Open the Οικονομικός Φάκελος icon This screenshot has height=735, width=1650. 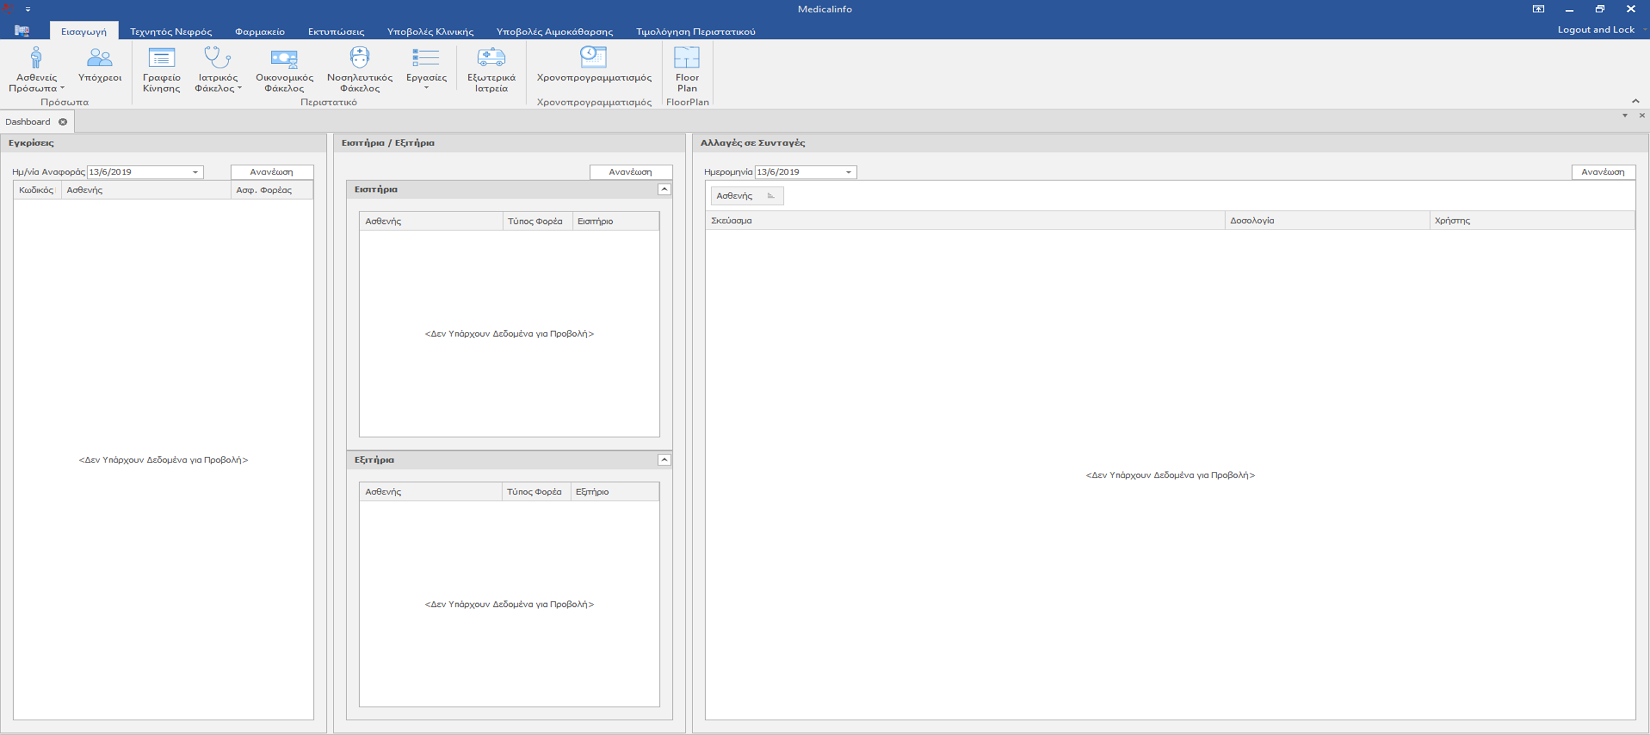point(284,60)
